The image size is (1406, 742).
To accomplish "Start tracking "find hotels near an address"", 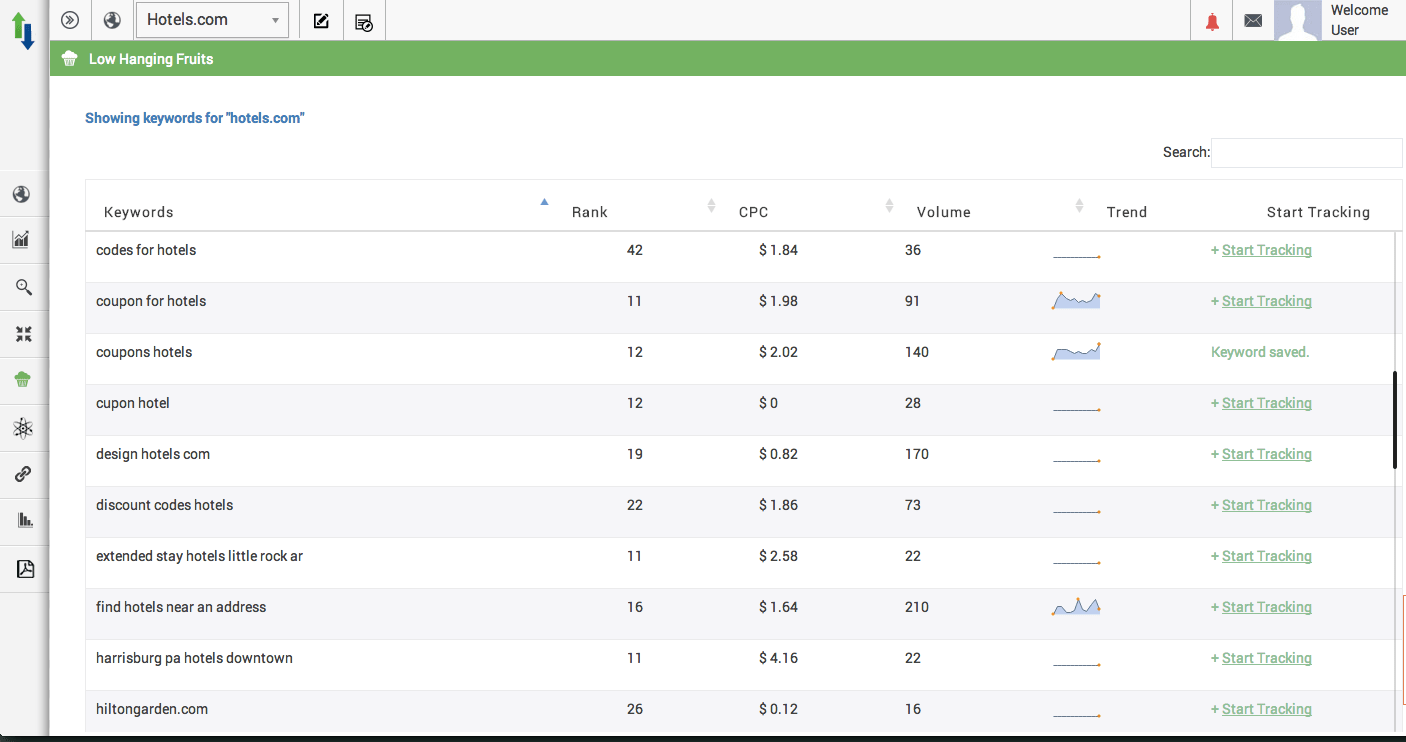I will 1266,607.
